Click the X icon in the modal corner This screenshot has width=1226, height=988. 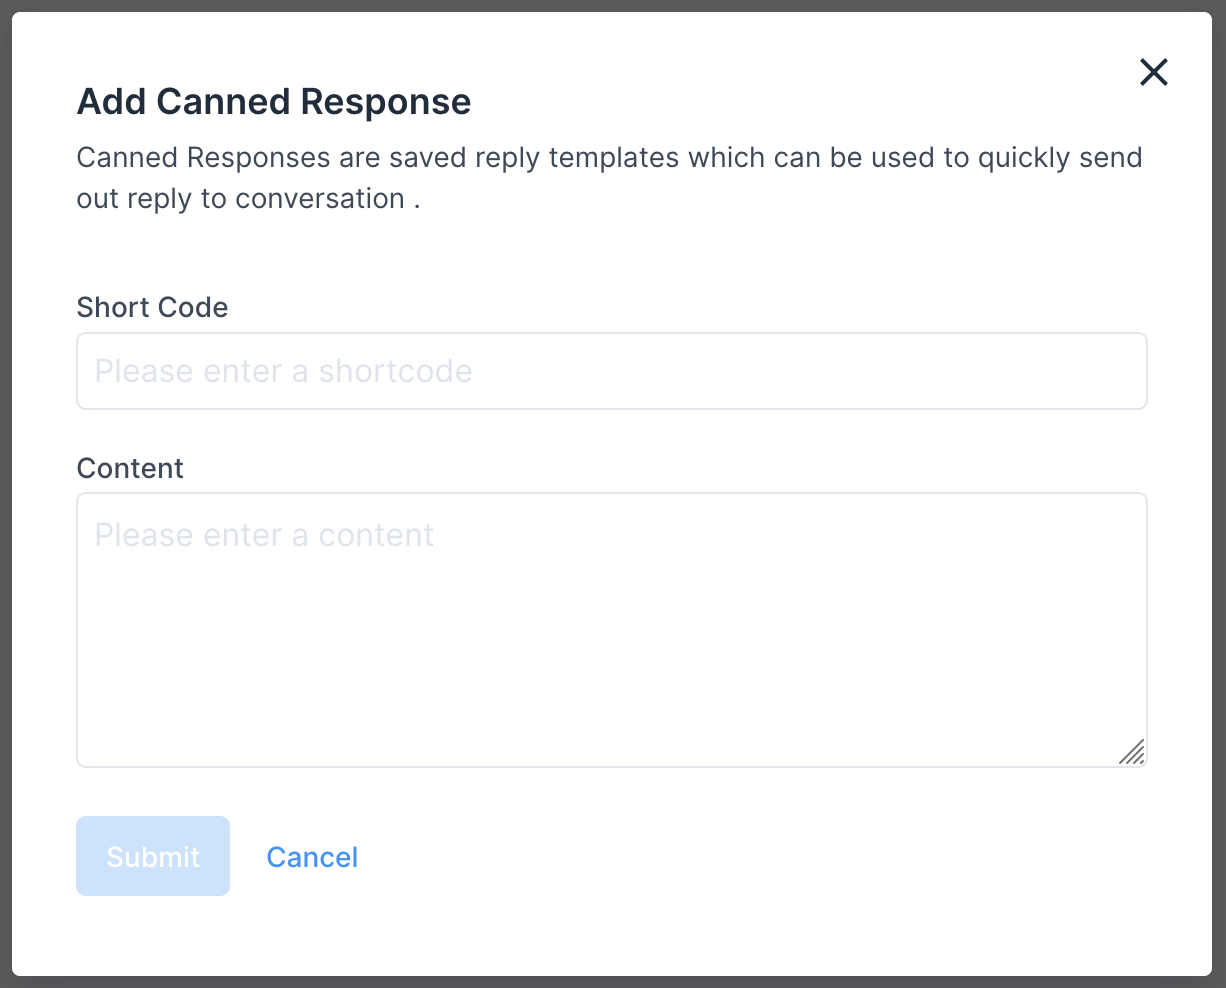tap(1153, 72)
